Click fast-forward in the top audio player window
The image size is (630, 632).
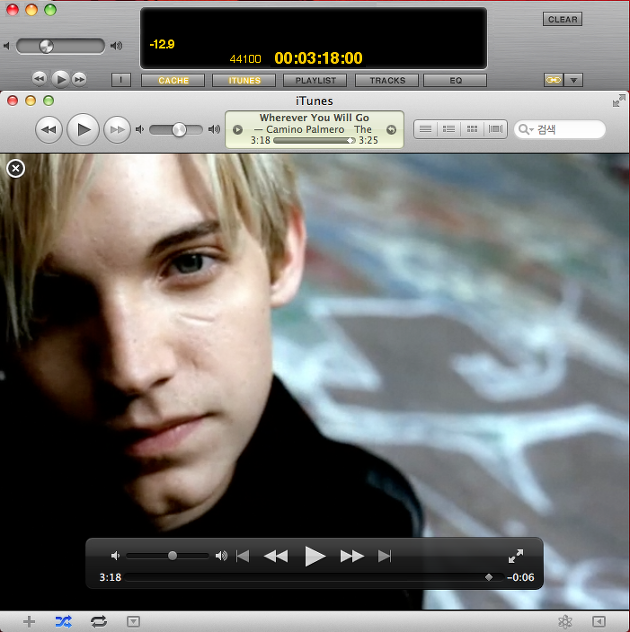pyautogui.click(x=79, y=79)
